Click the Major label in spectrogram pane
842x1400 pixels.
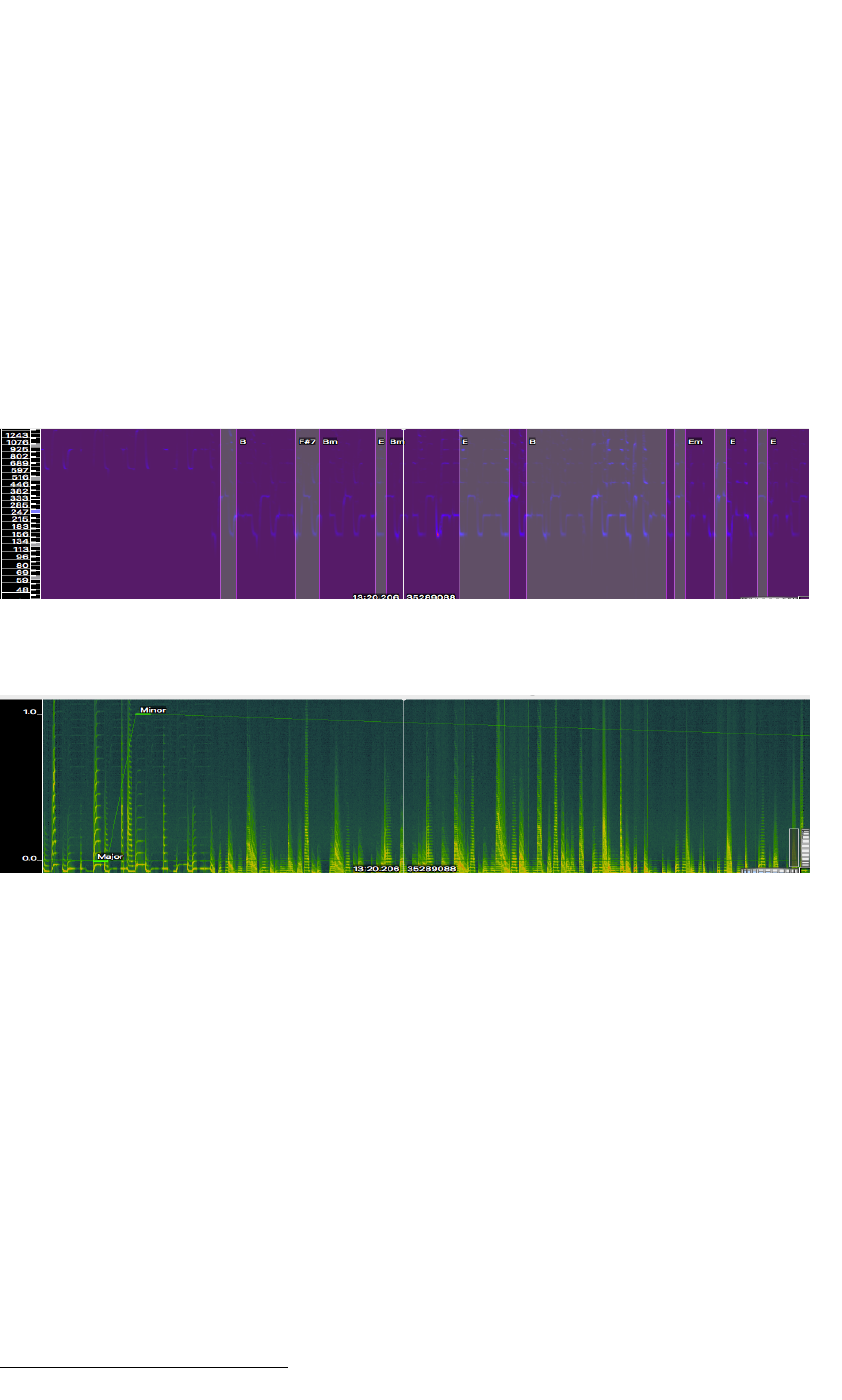click(109, 856)
